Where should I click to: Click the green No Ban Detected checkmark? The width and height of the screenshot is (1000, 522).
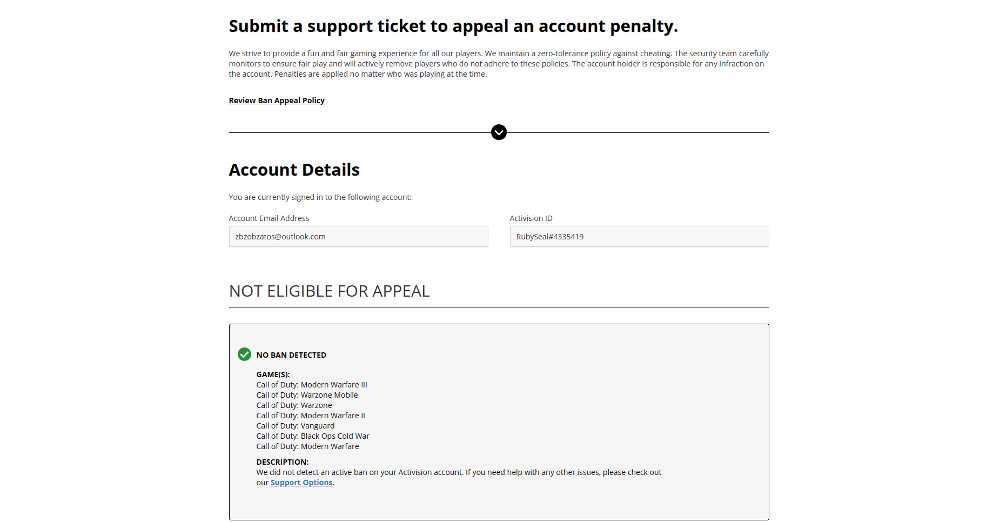pos(244,354)
